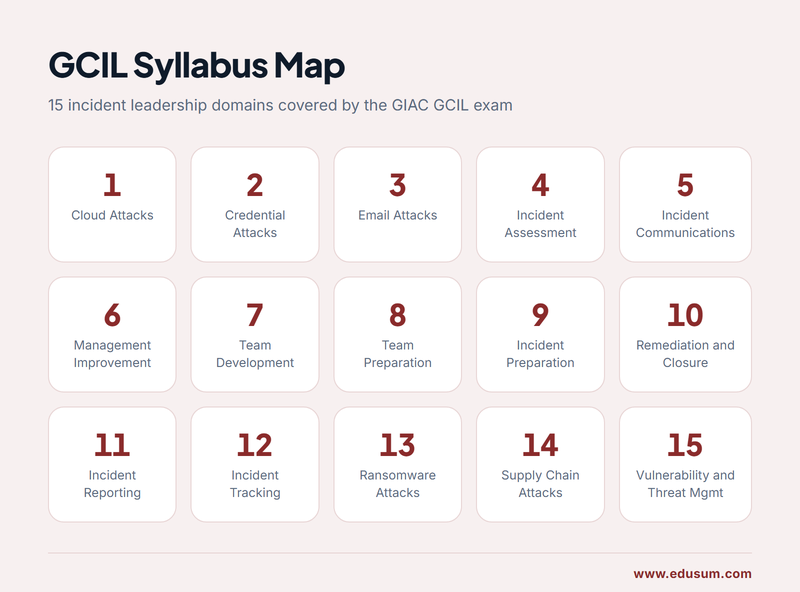Click the subtitle about 15 incident leadership domains
800x592 pixels.
280,105
